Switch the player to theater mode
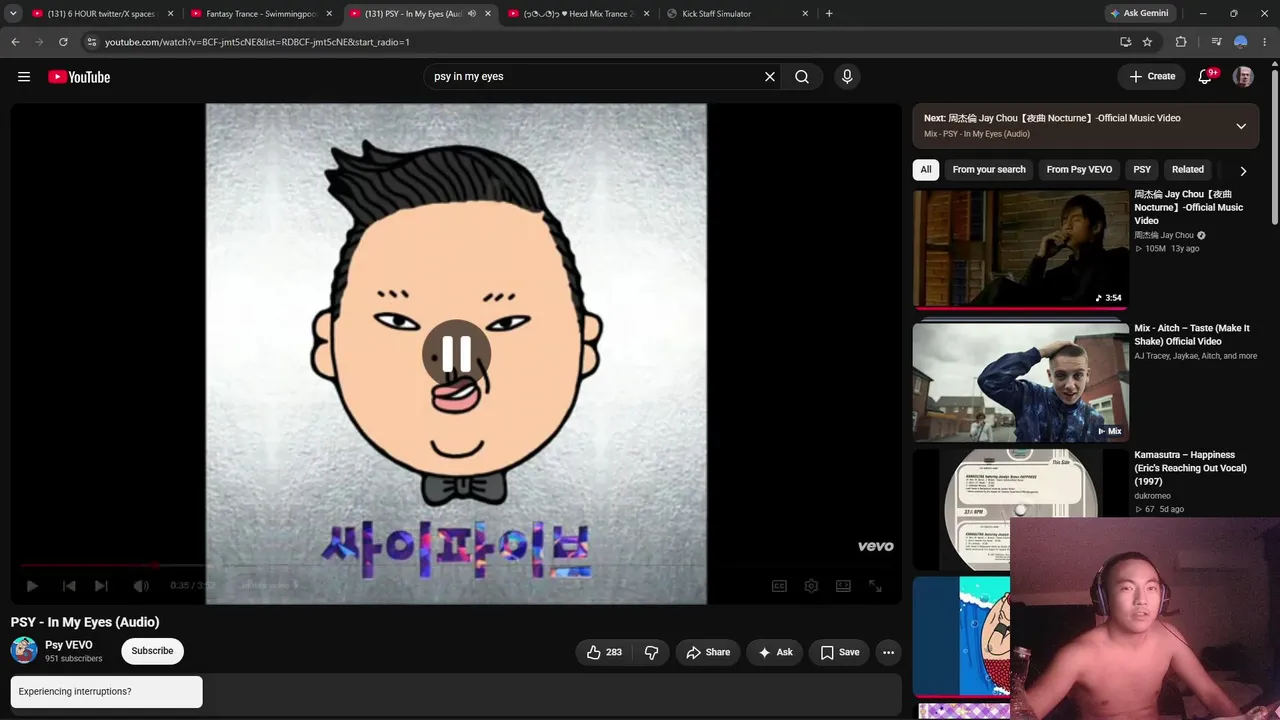The width and height of the screenshot is (1280, 720). (x=843, y=586)
